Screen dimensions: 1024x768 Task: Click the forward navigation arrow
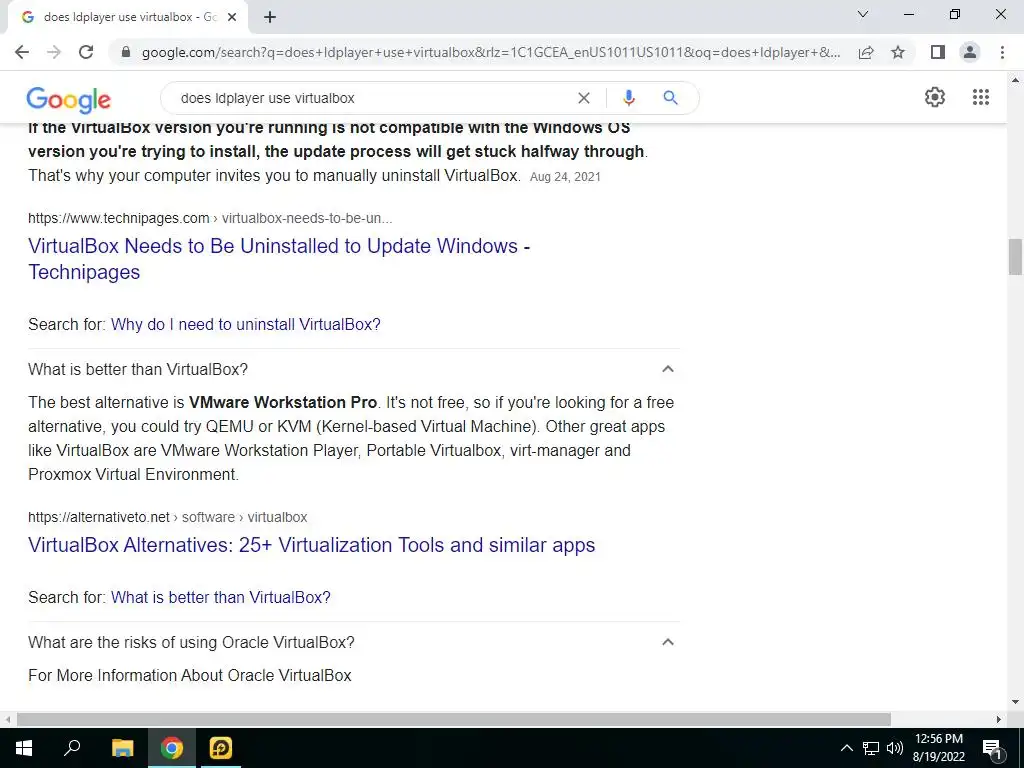coord(54,52)
